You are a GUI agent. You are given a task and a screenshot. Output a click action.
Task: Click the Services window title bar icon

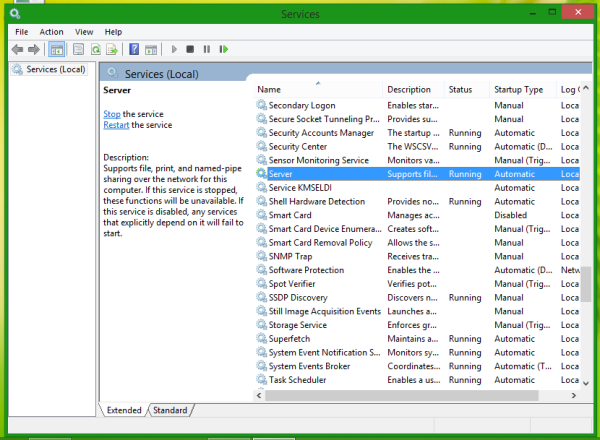15,15
